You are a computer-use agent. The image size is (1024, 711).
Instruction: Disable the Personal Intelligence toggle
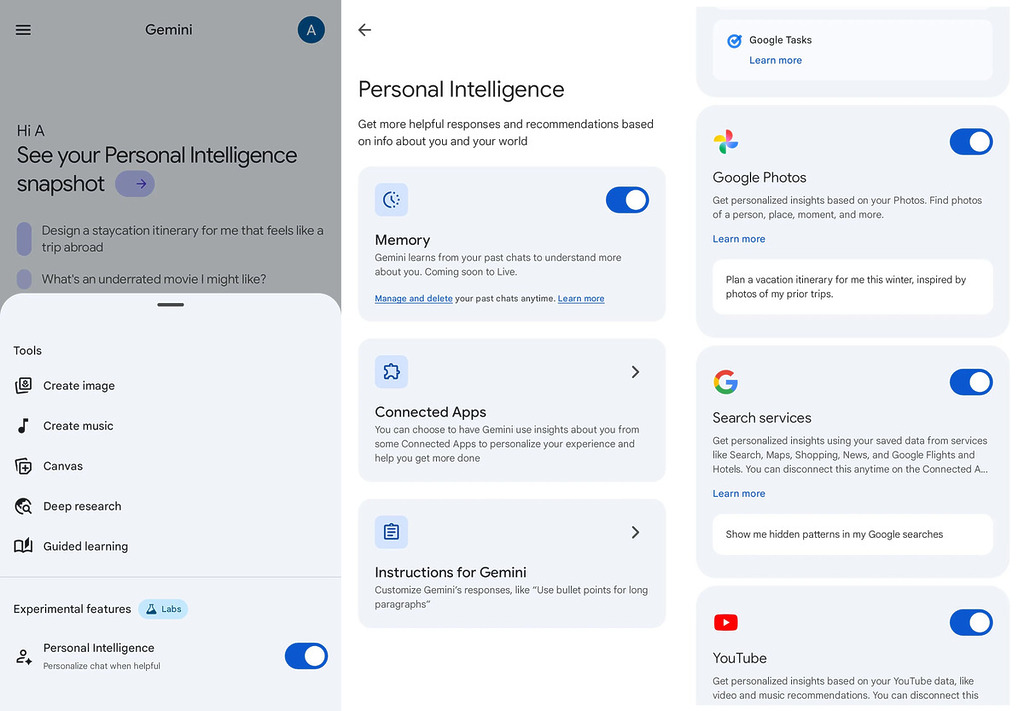[x=306, y=656]
